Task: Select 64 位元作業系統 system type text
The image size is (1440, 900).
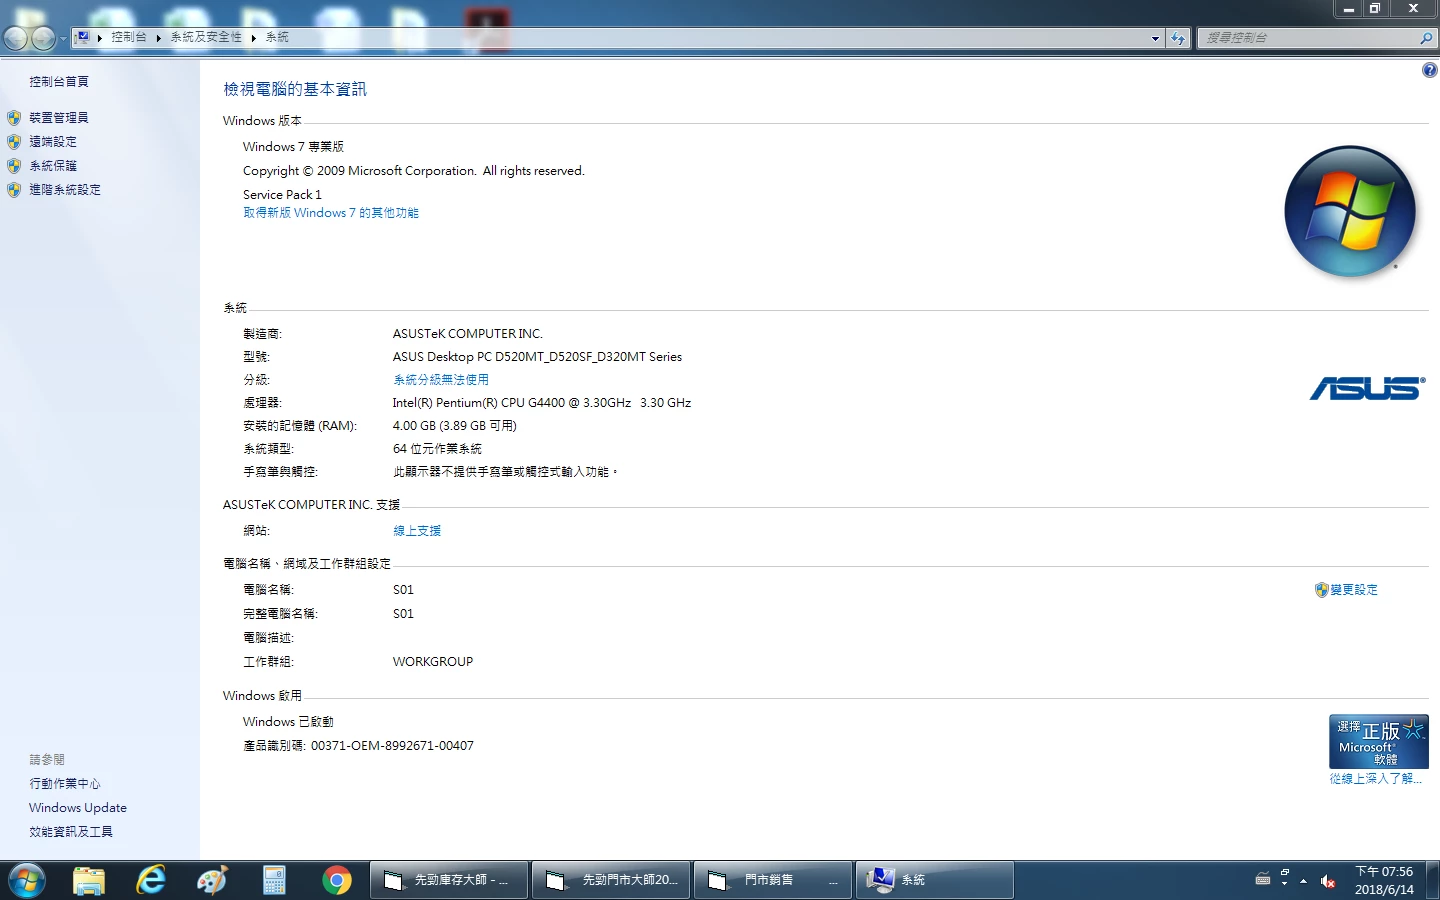Action: [x=437, y=449]
